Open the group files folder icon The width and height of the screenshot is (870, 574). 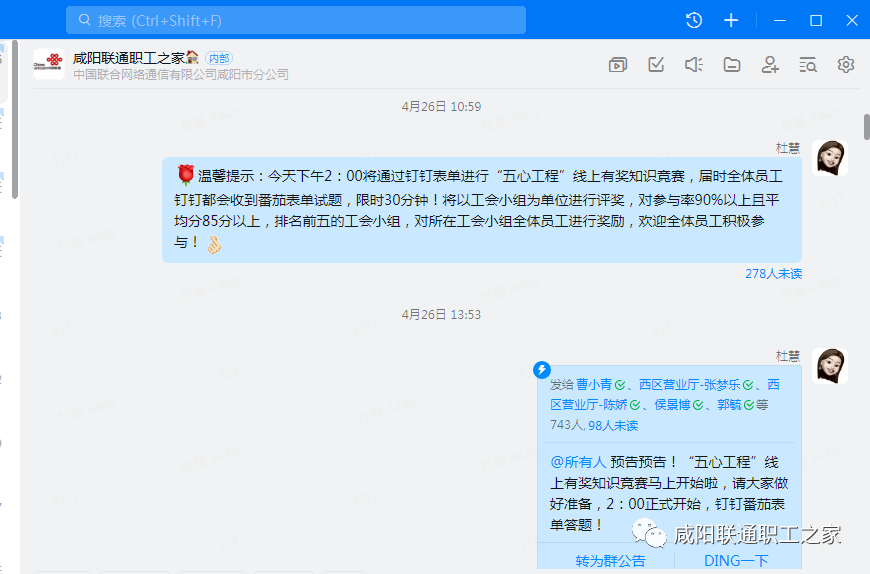[732, 65]
